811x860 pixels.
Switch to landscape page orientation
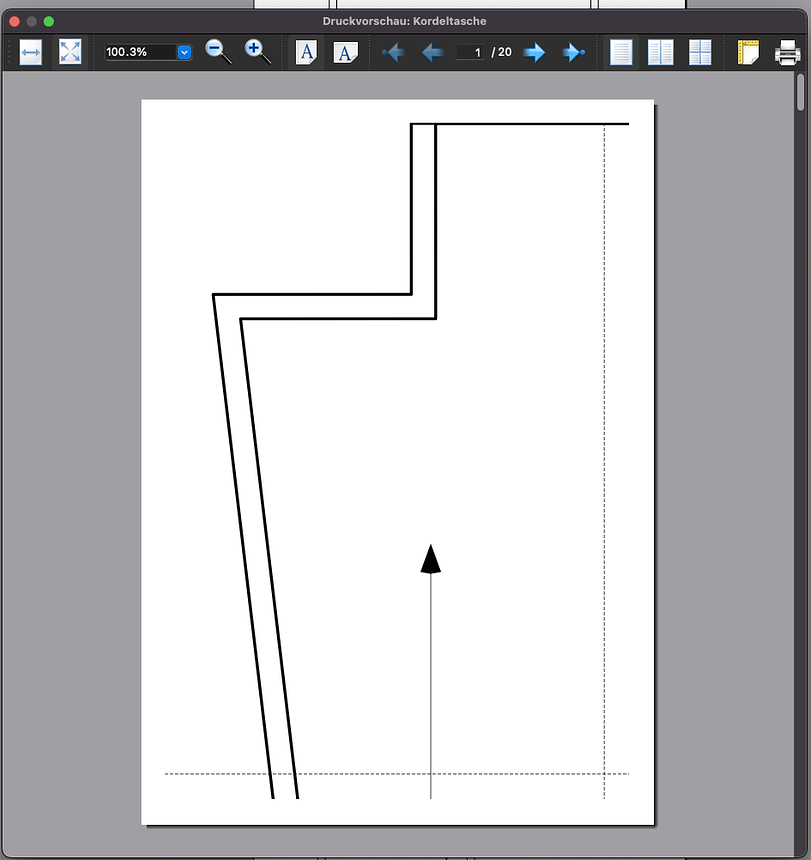pyautogui.click(x=345, y=52)
